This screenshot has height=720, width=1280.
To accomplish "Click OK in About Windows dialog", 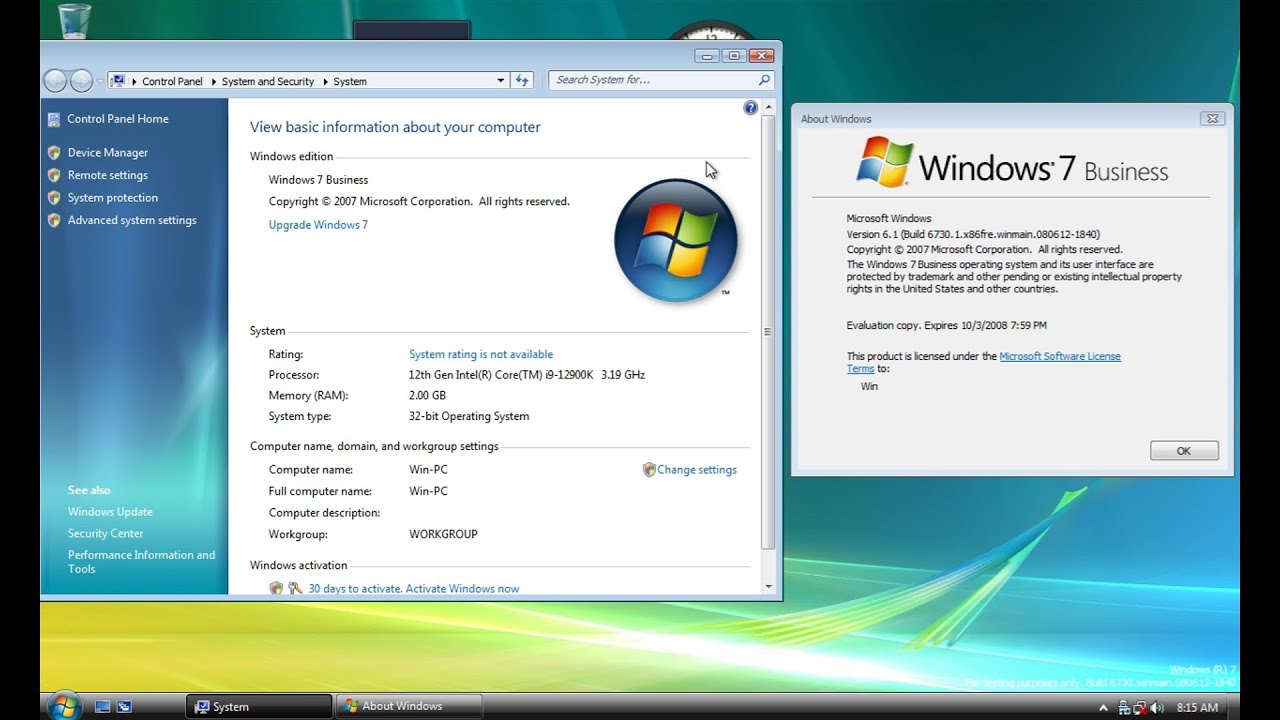I will [x=1184, y=451].
